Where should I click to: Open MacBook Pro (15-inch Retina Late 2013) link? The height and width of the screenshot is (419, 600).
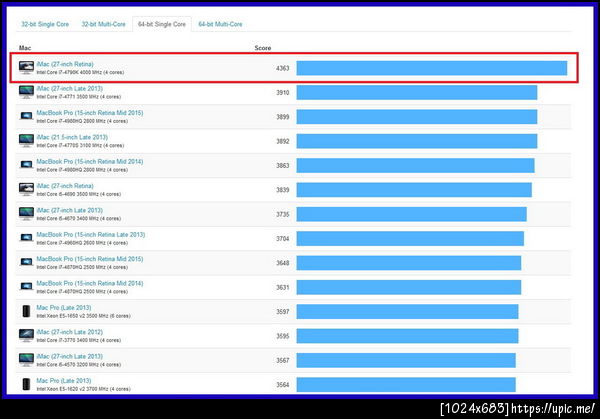click(91, 235)
